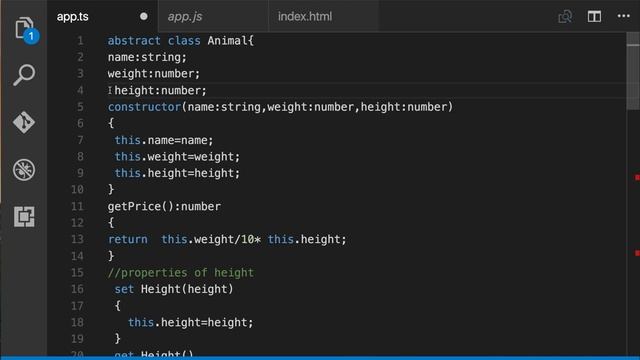Click 'this.weight=weight;' on line 8
640x360 pixels.
pyautogui.click(x=177, y=157)
